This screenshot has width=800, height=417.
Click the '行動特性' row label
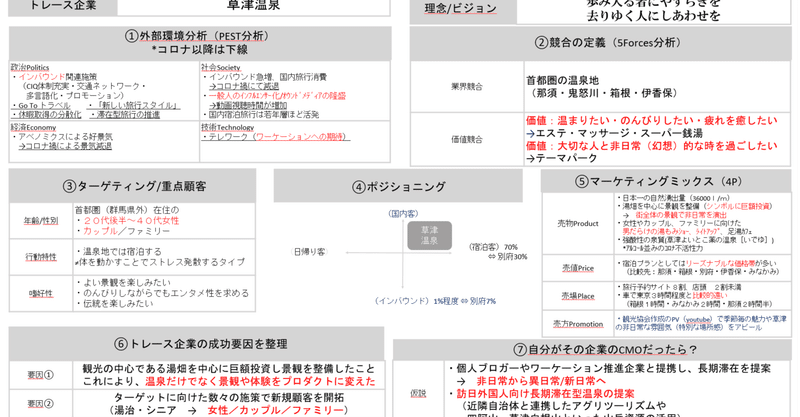coord(41,257)
